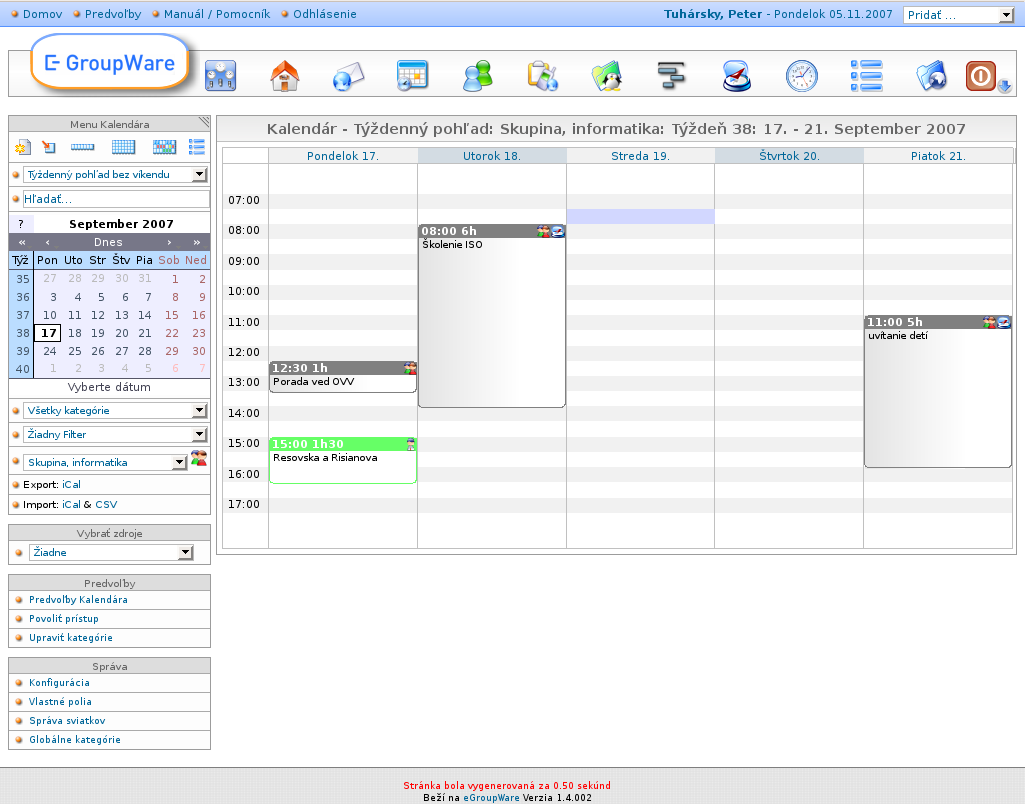Click the small blue arrow beside logout icon
The image size is (1025, 804).
1005,86
